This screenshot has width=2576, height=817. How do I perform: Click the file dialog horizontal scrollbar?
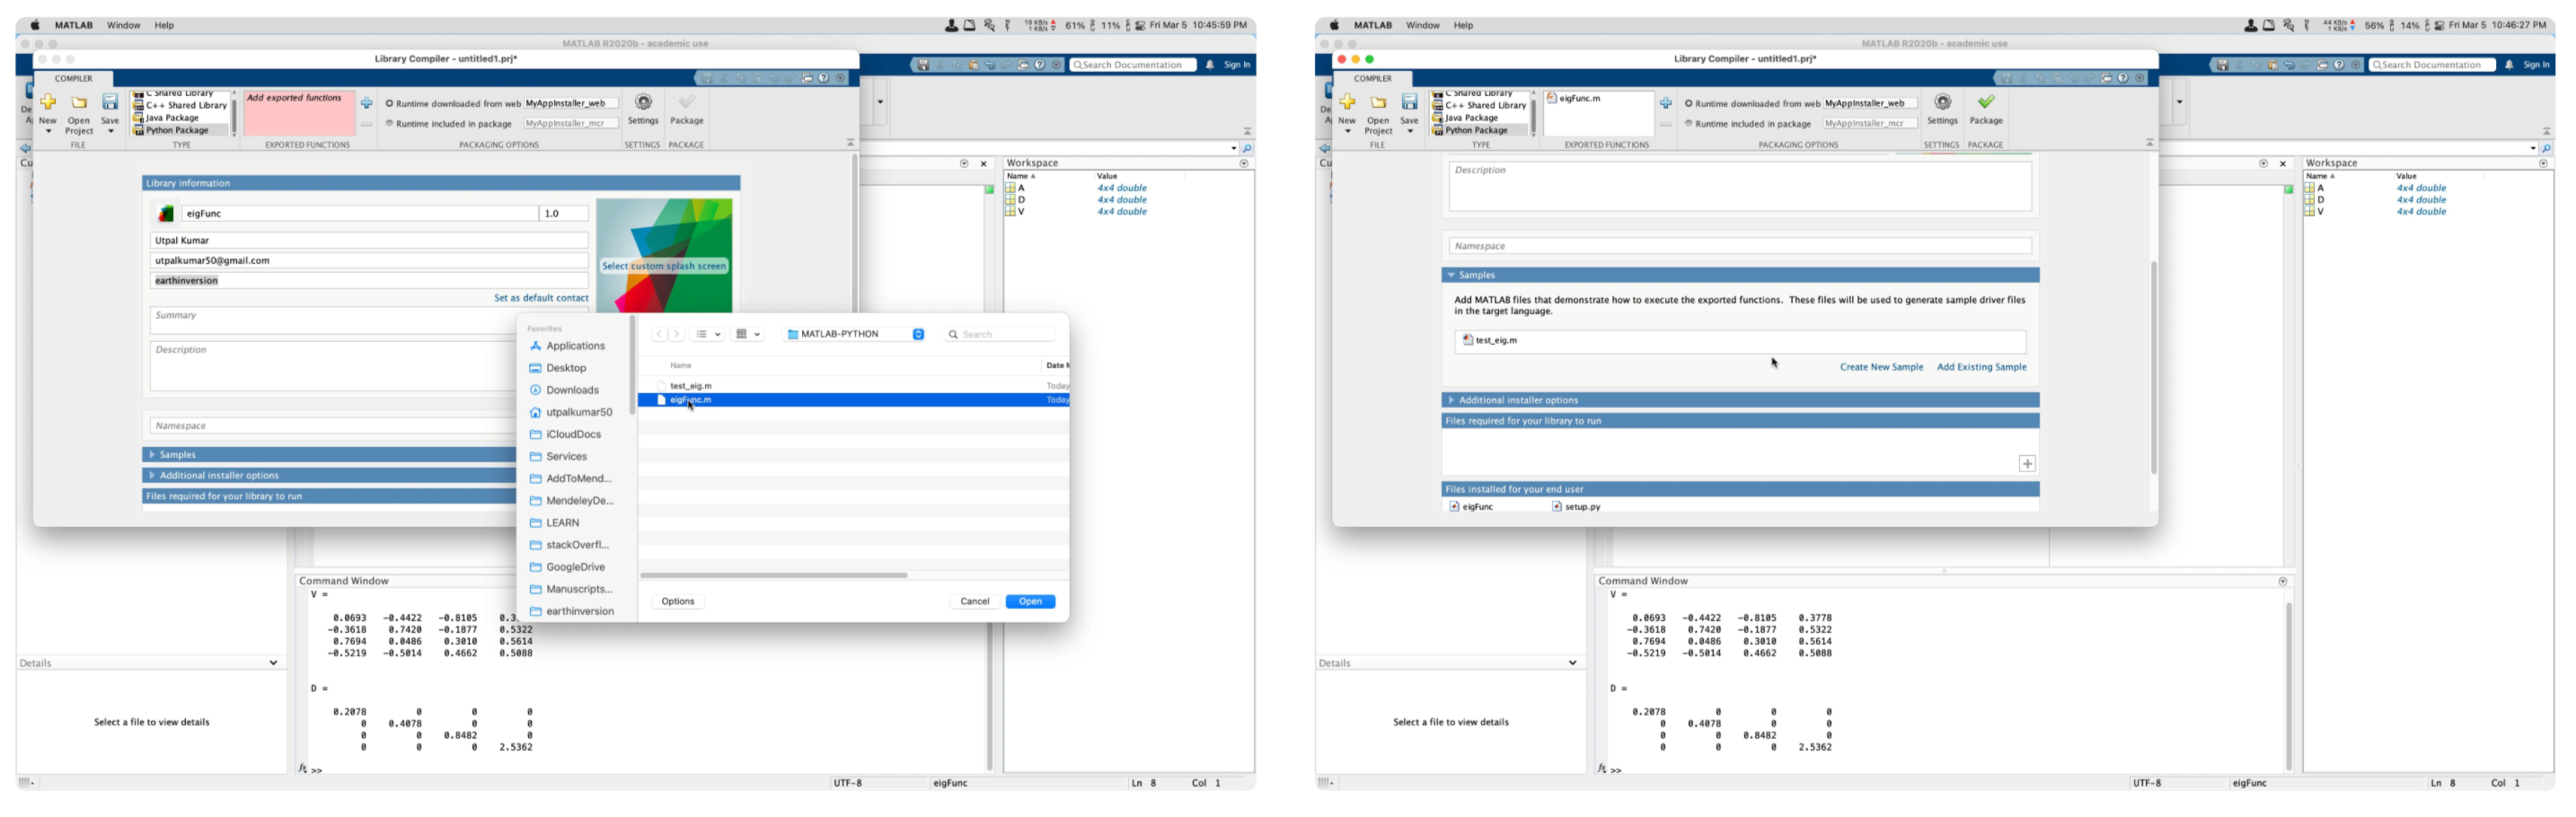[x=774, y=576]
